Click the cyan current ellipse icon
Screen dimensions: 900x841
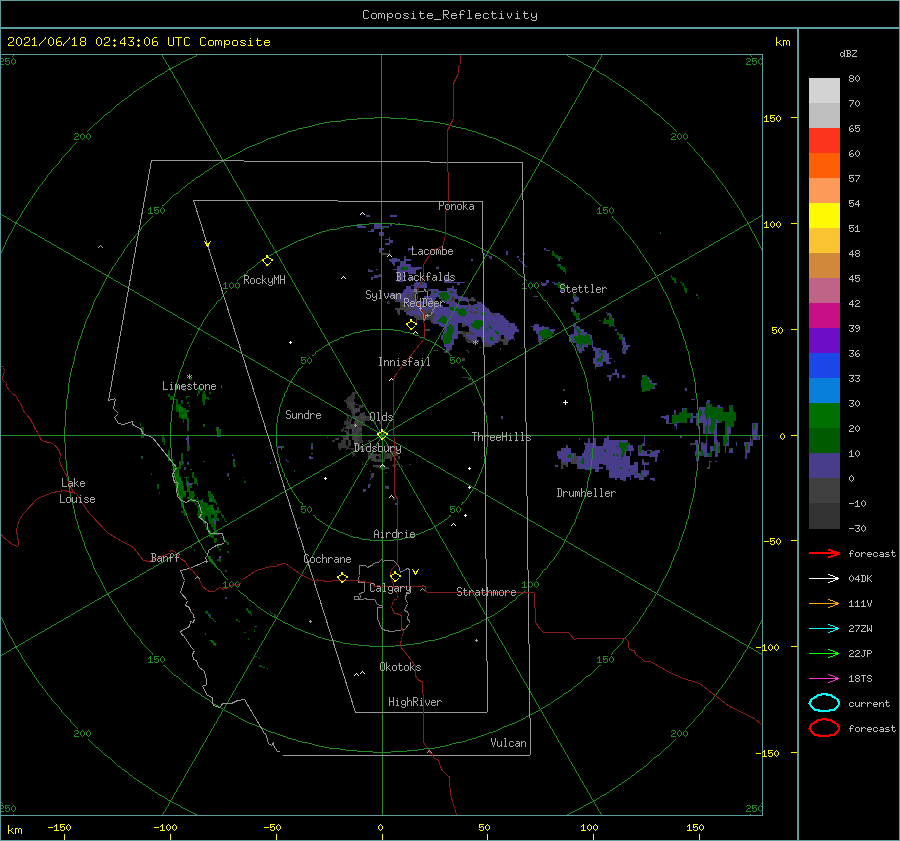824,703
